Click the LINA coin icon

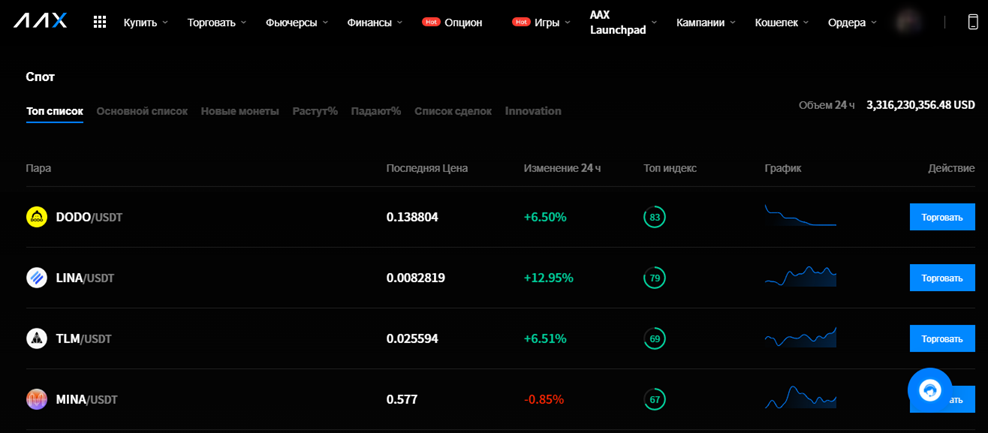tap(37, 278)
